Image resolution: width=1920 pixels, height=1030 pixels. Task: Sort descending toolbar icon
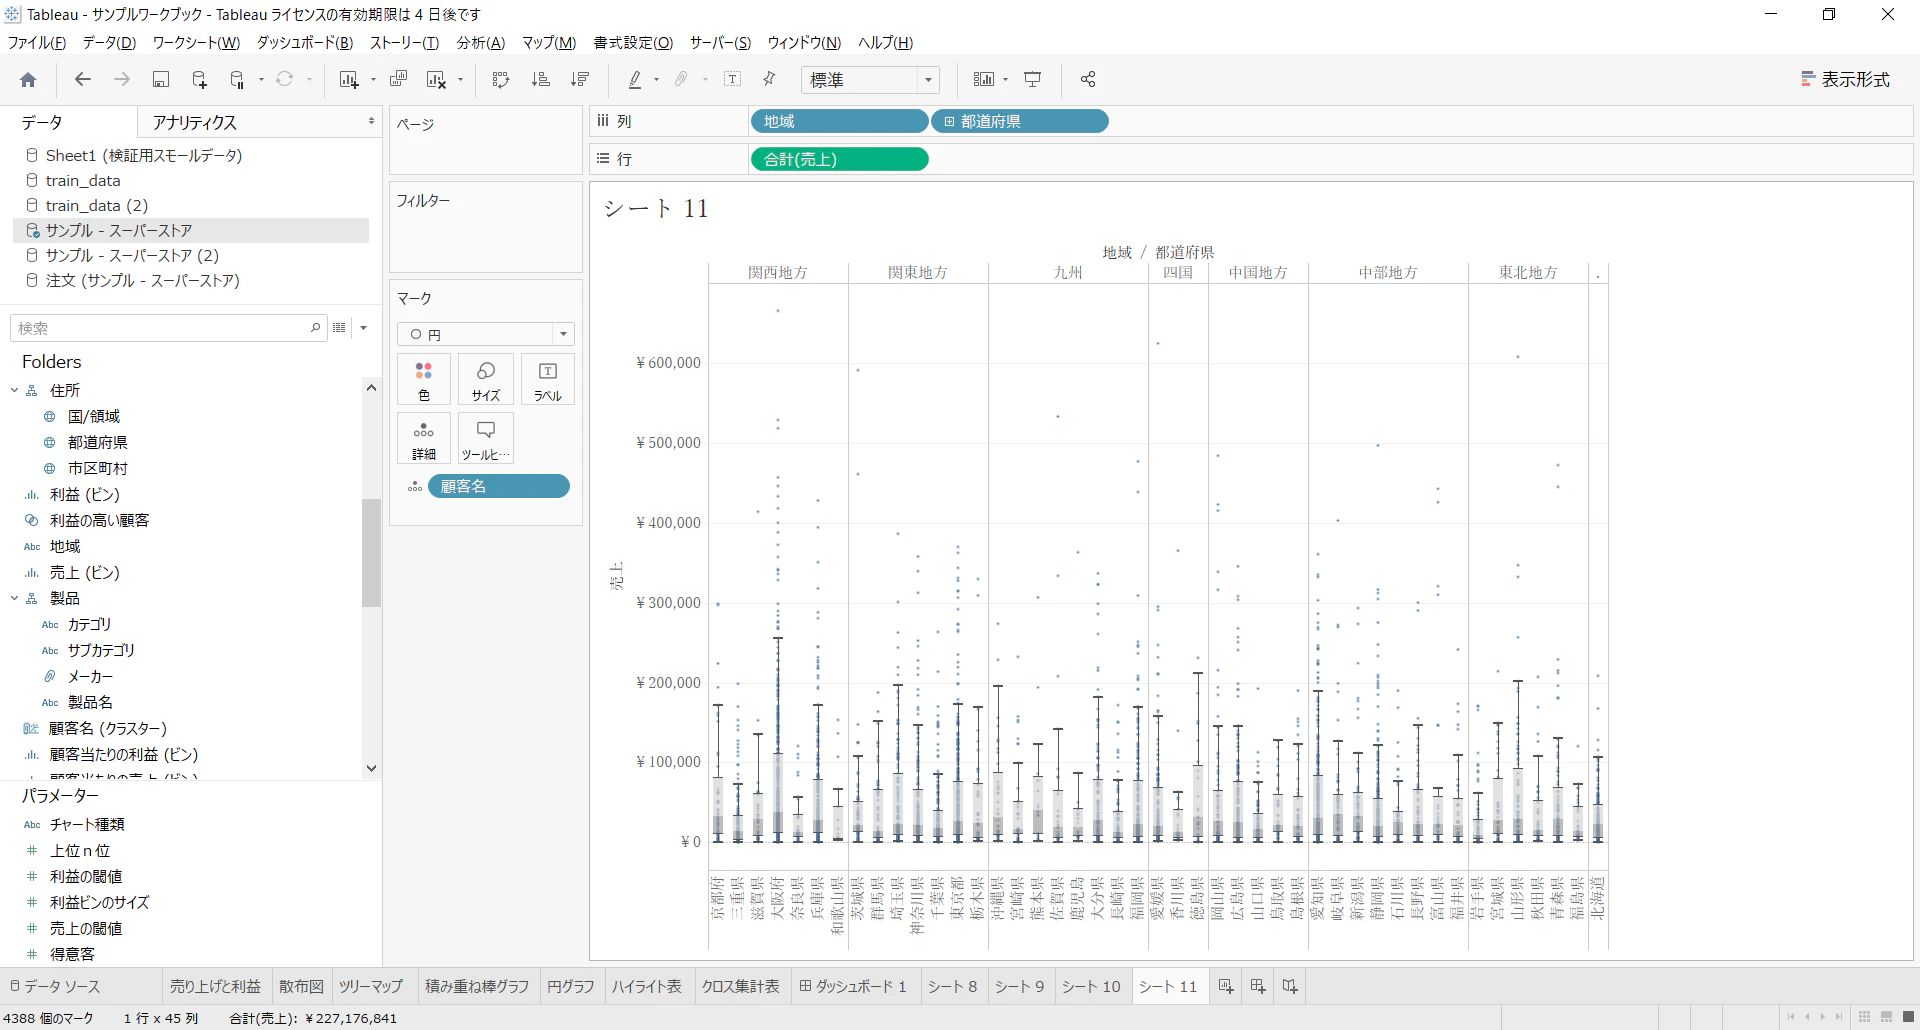[580, 80]
